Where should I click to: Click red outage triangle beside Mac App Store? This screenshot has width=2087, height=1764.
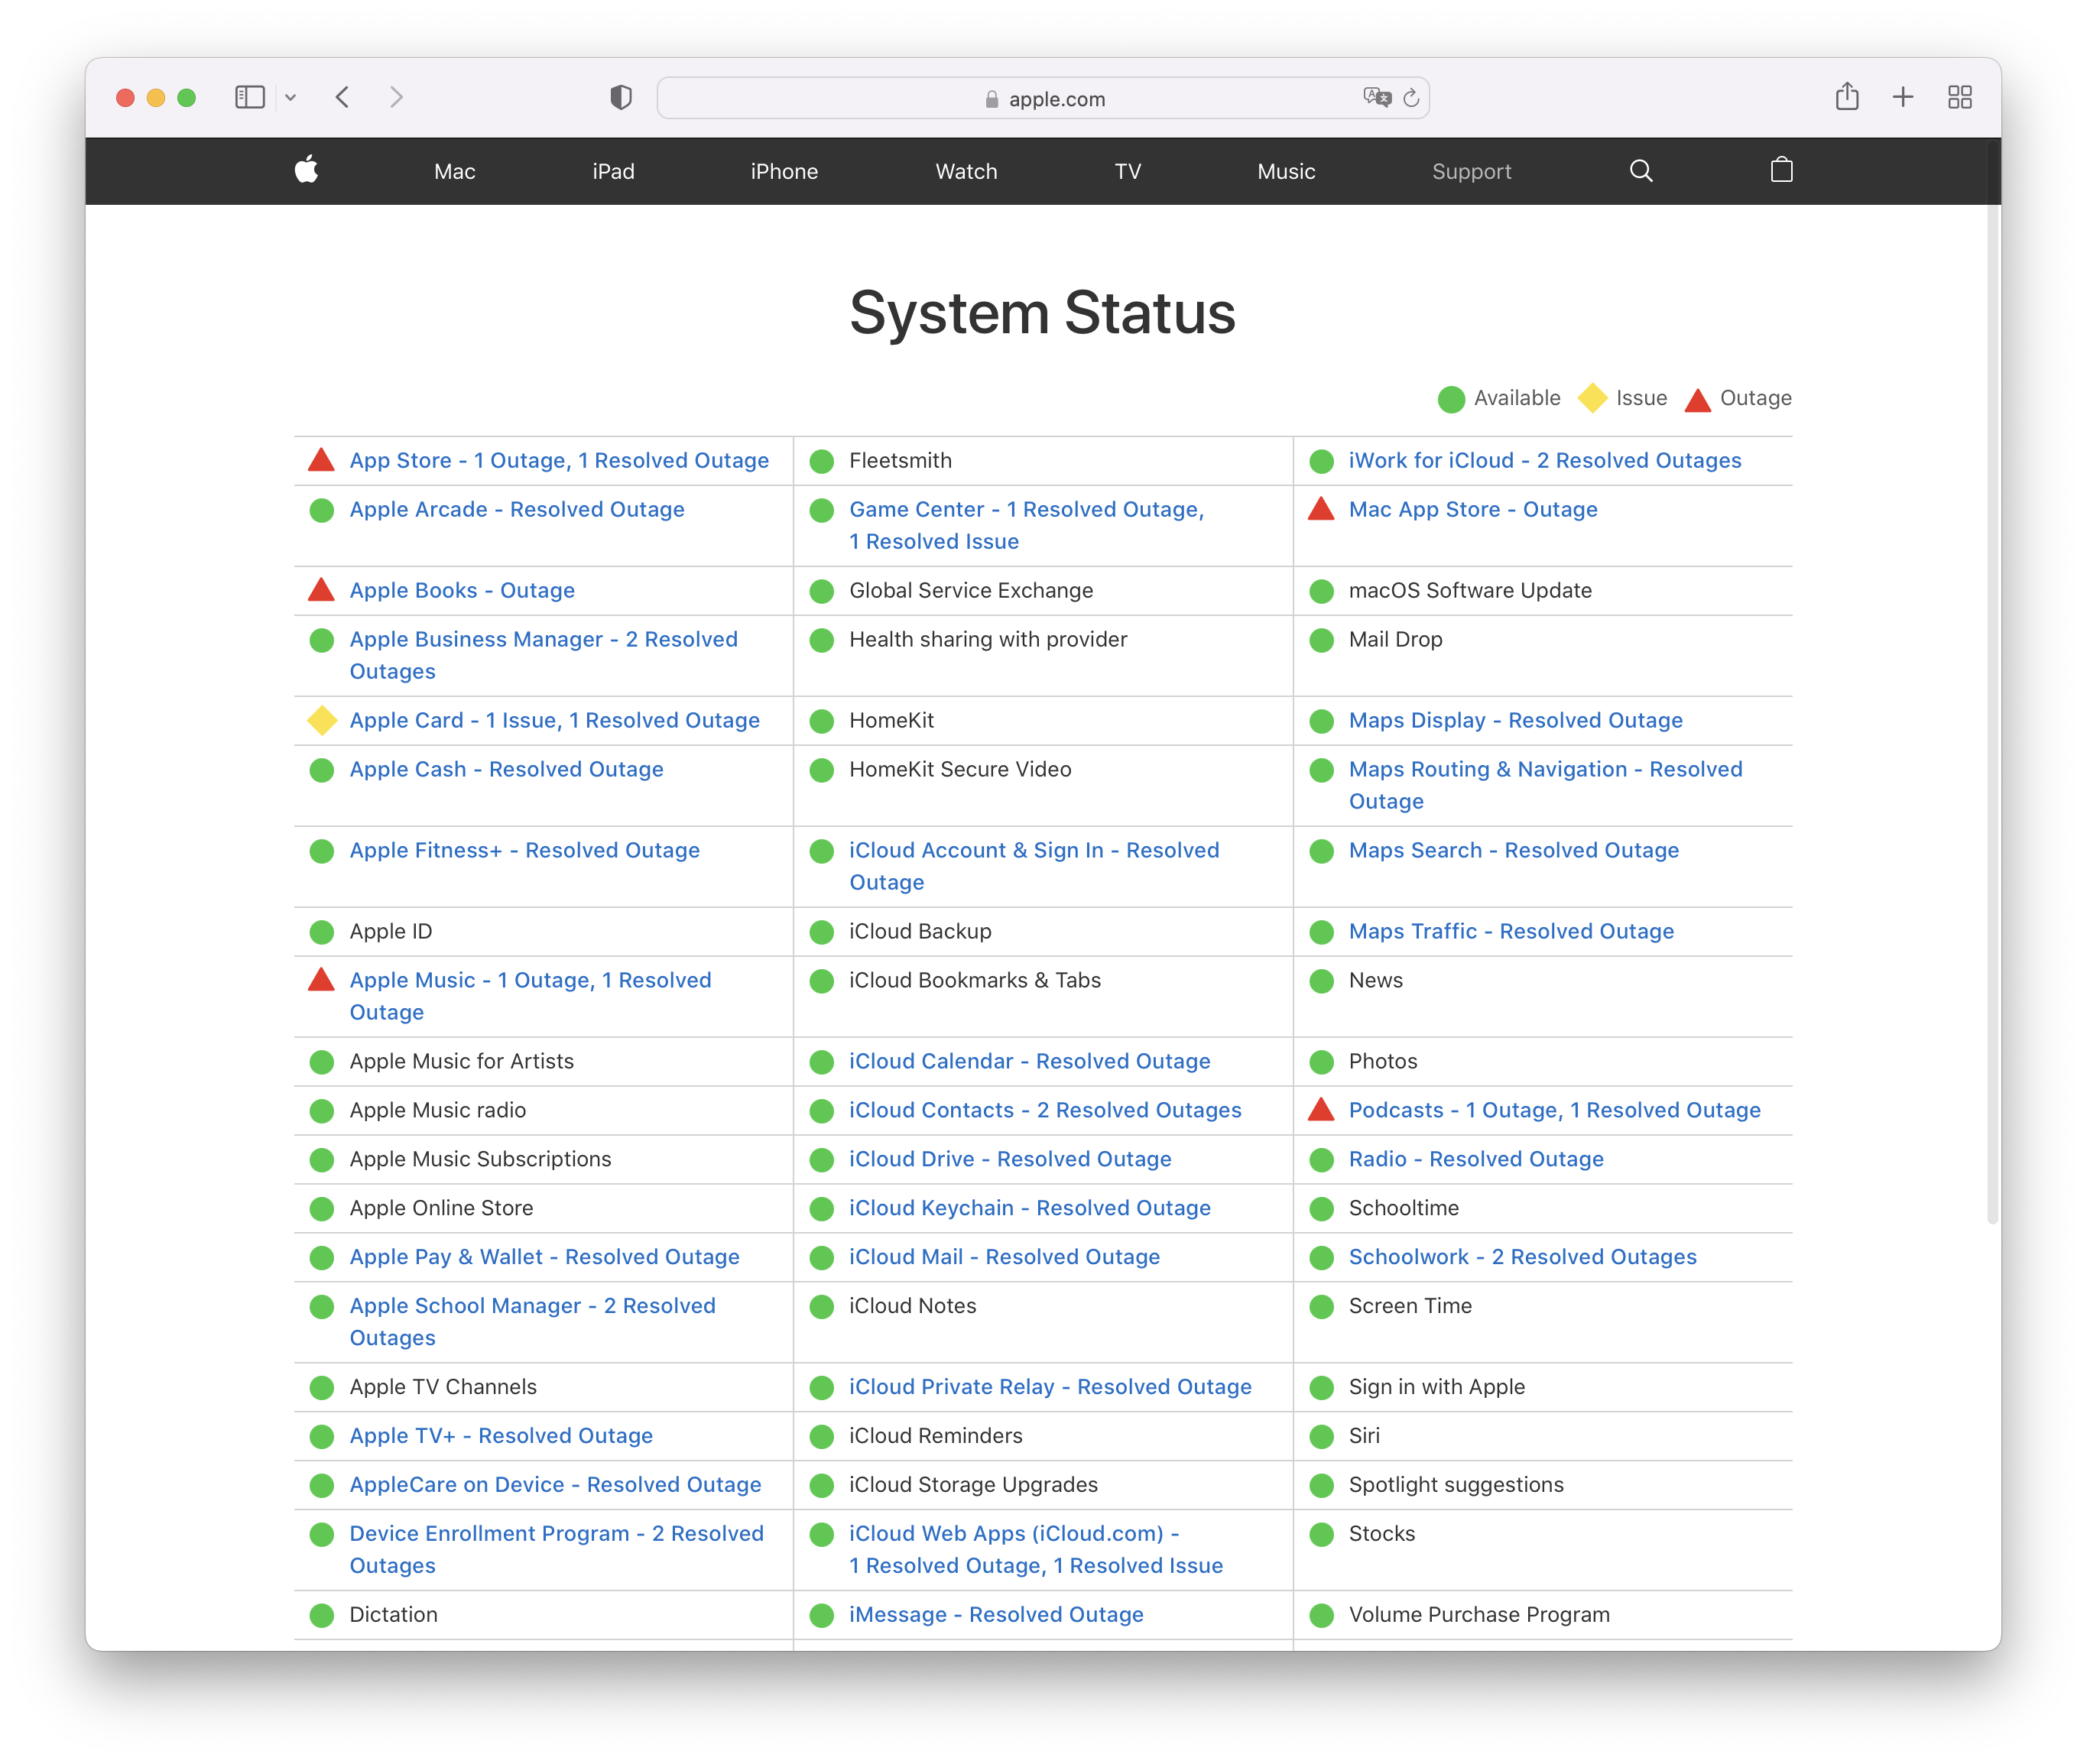tap(1321, 508)
